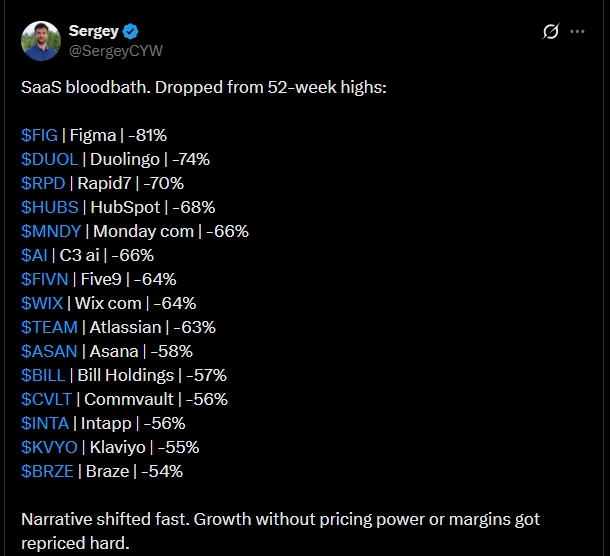Open the $BILL cashtag link
610x556 pixels.
coord(44,375)
